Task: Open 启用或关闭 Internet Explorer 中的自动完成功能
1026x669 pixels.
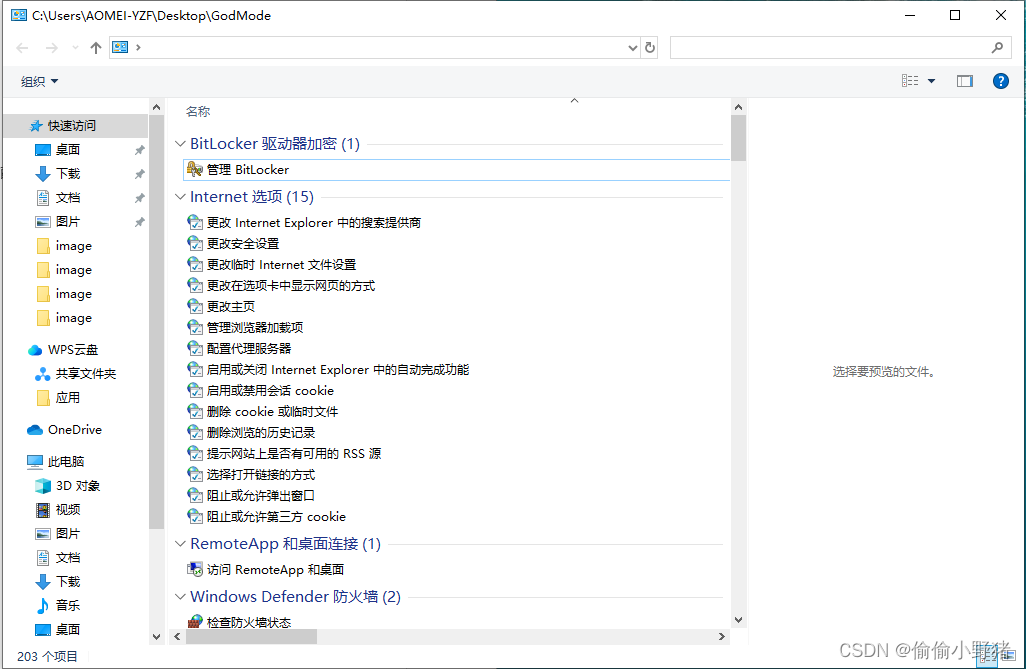Action: [338, 370]
